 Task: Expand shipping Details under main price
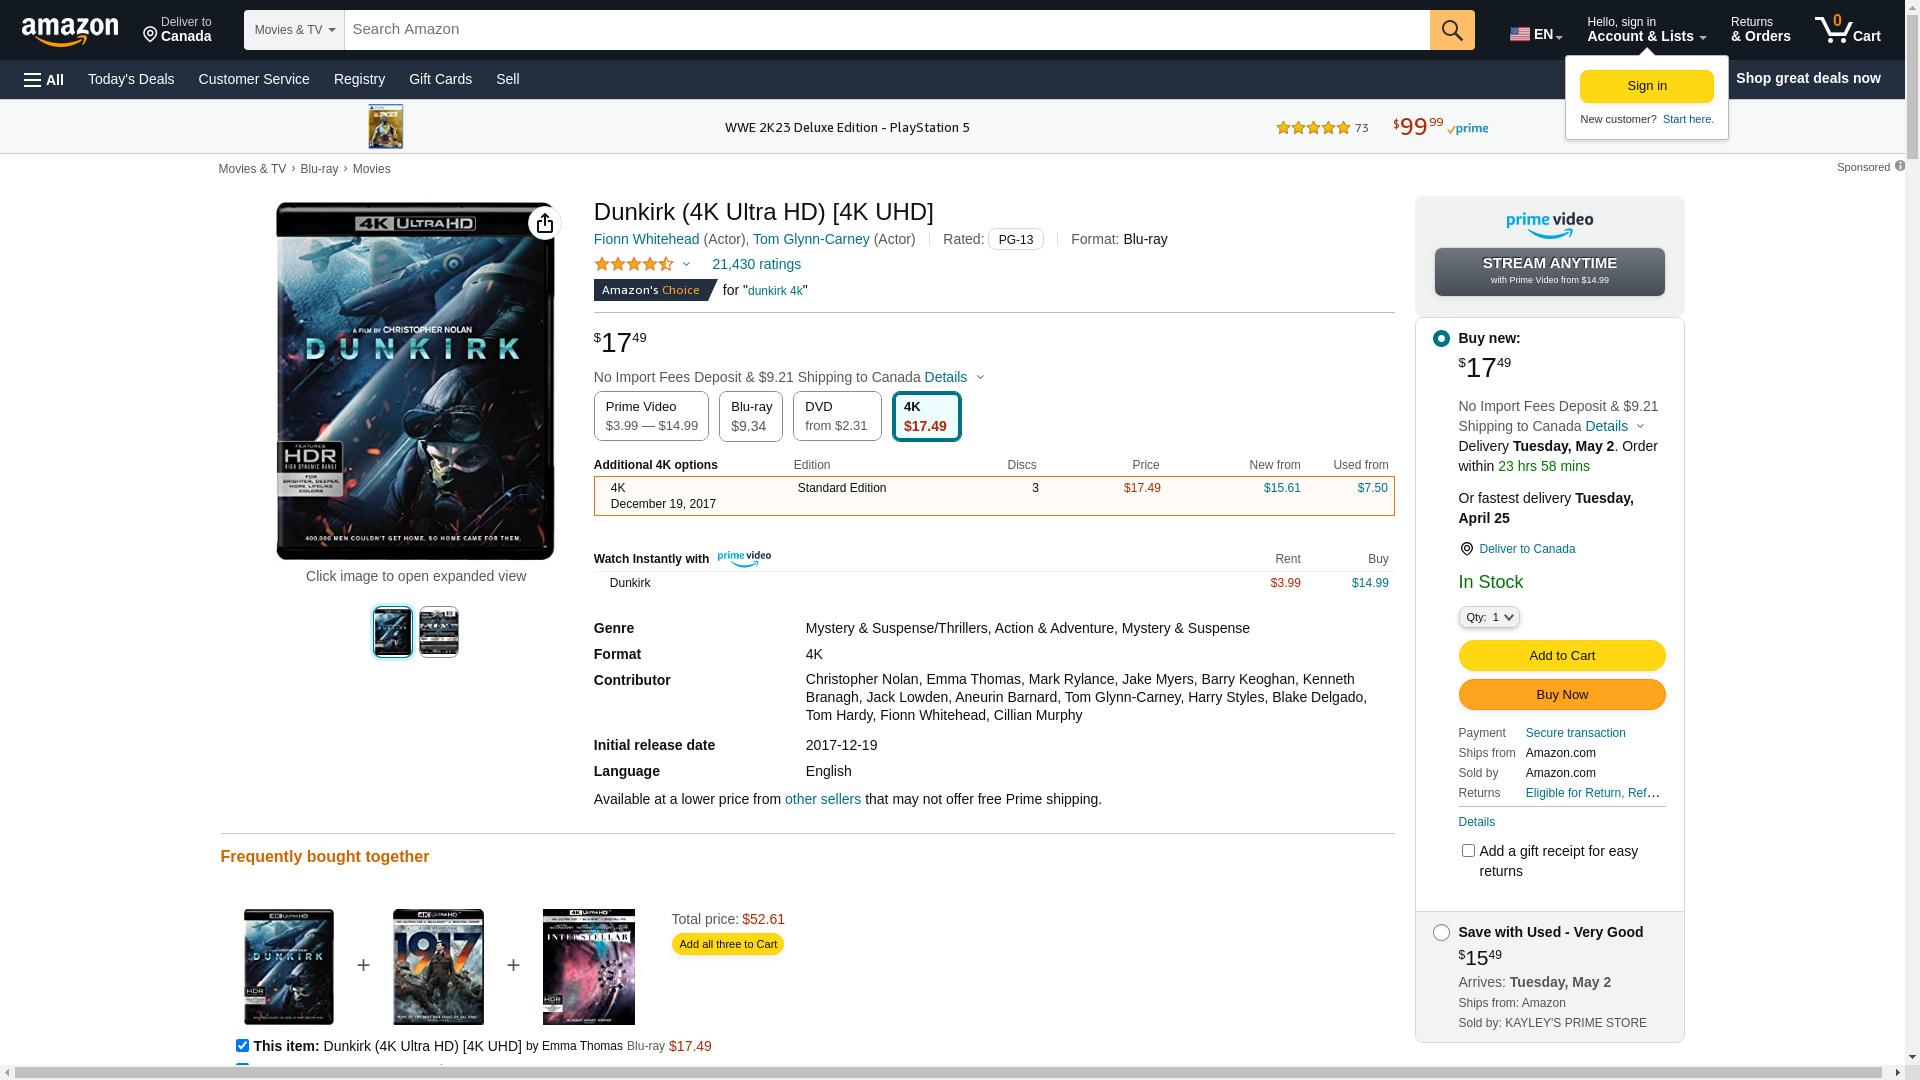click(954, 377)
